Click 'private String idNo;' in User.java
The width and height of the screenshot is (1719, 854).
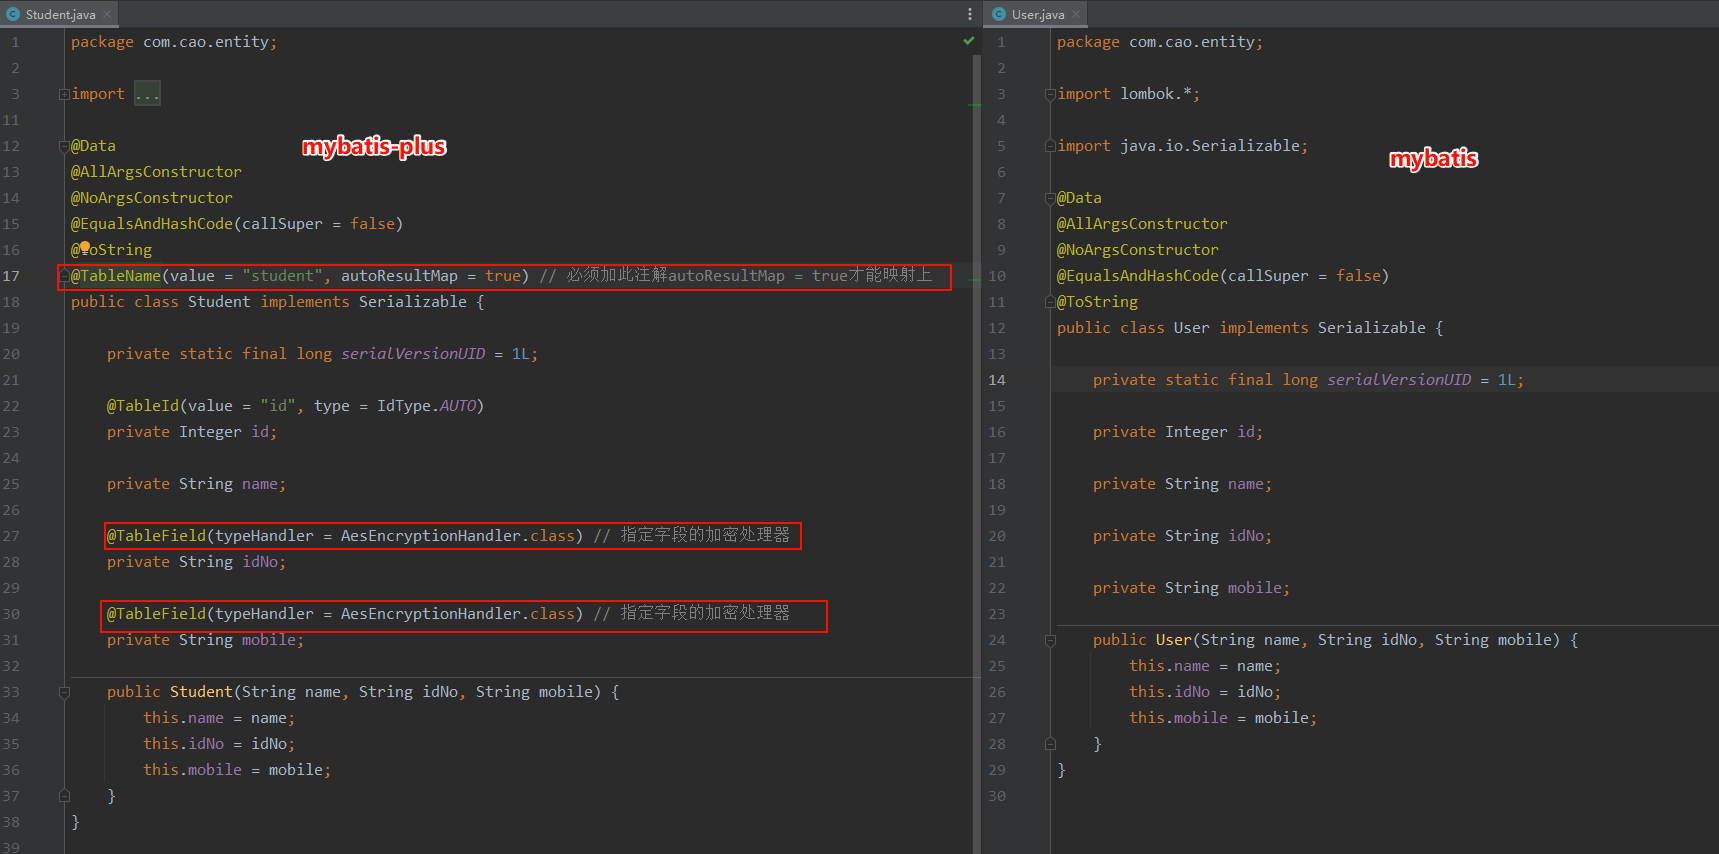click(x=1182, y=536)
